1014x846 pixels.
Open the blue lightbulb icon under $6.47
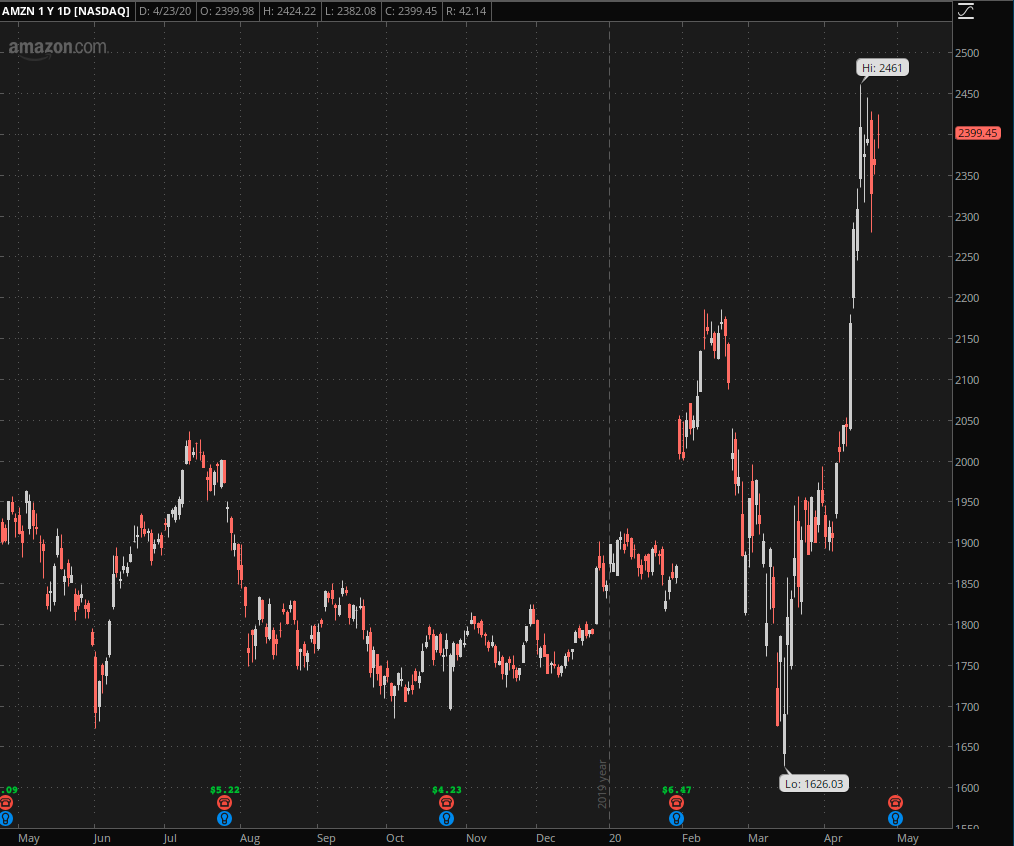tap(677, 818)
